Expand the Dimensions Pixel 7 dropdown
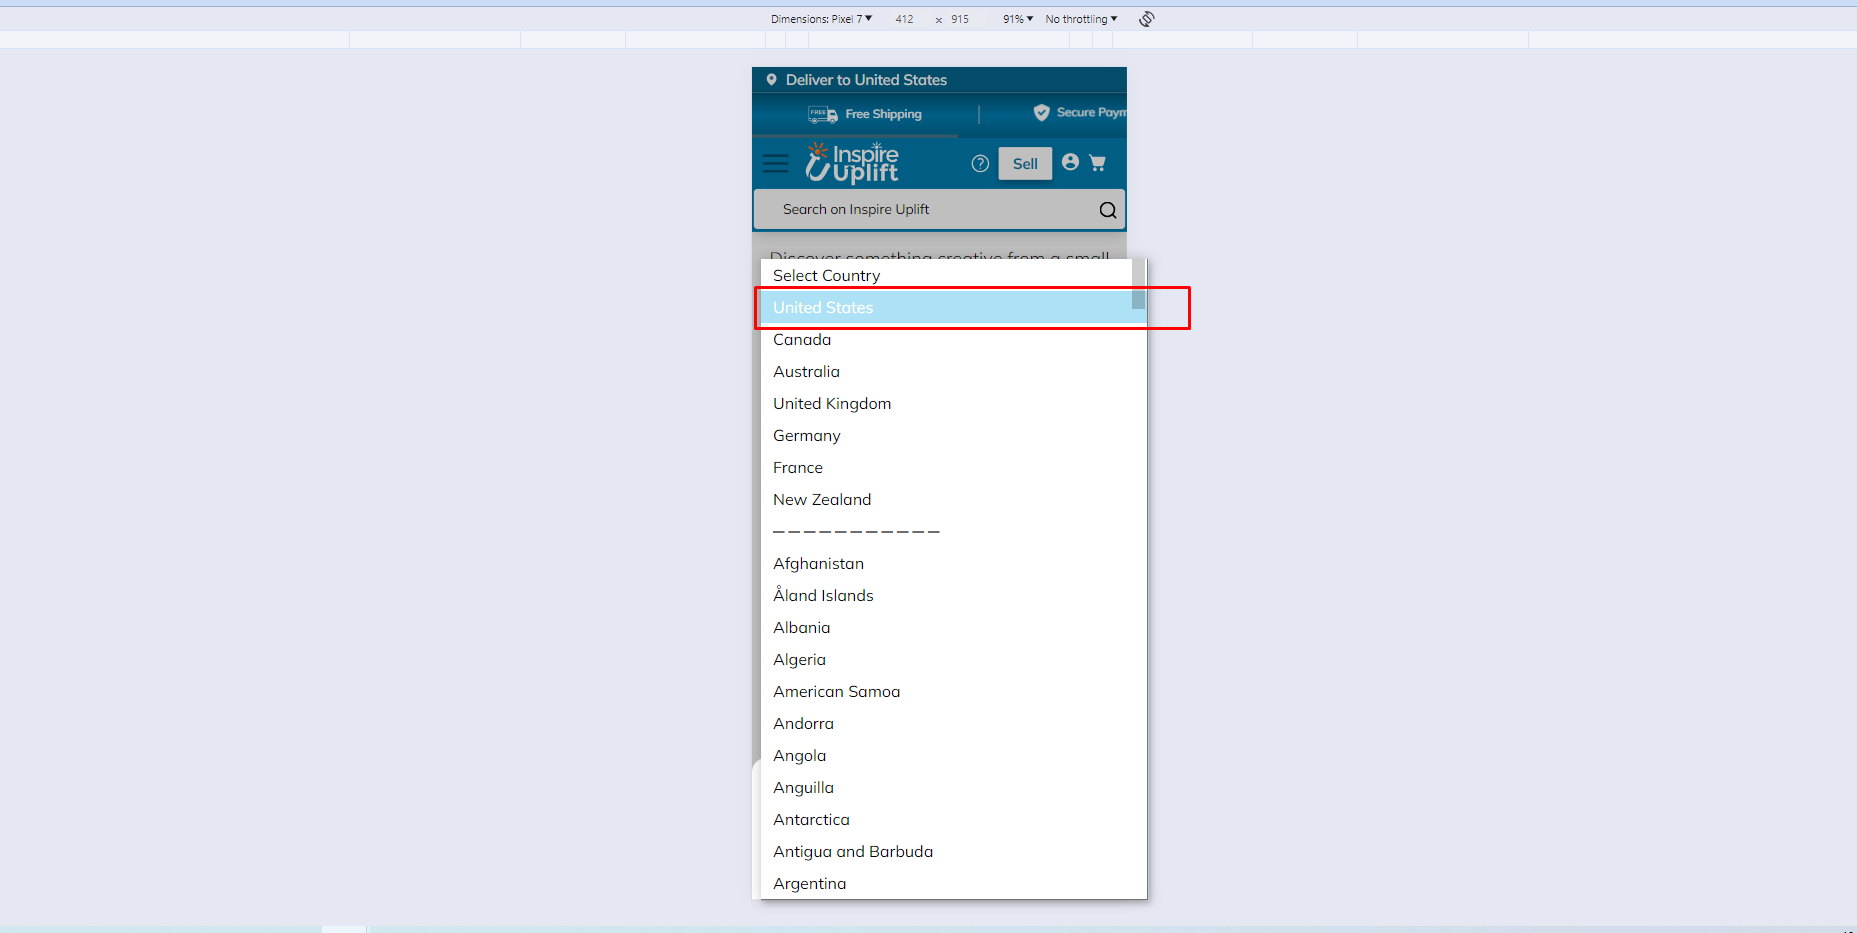The height and width of the screenshot is (933, 1857). [x=821, y=19]
